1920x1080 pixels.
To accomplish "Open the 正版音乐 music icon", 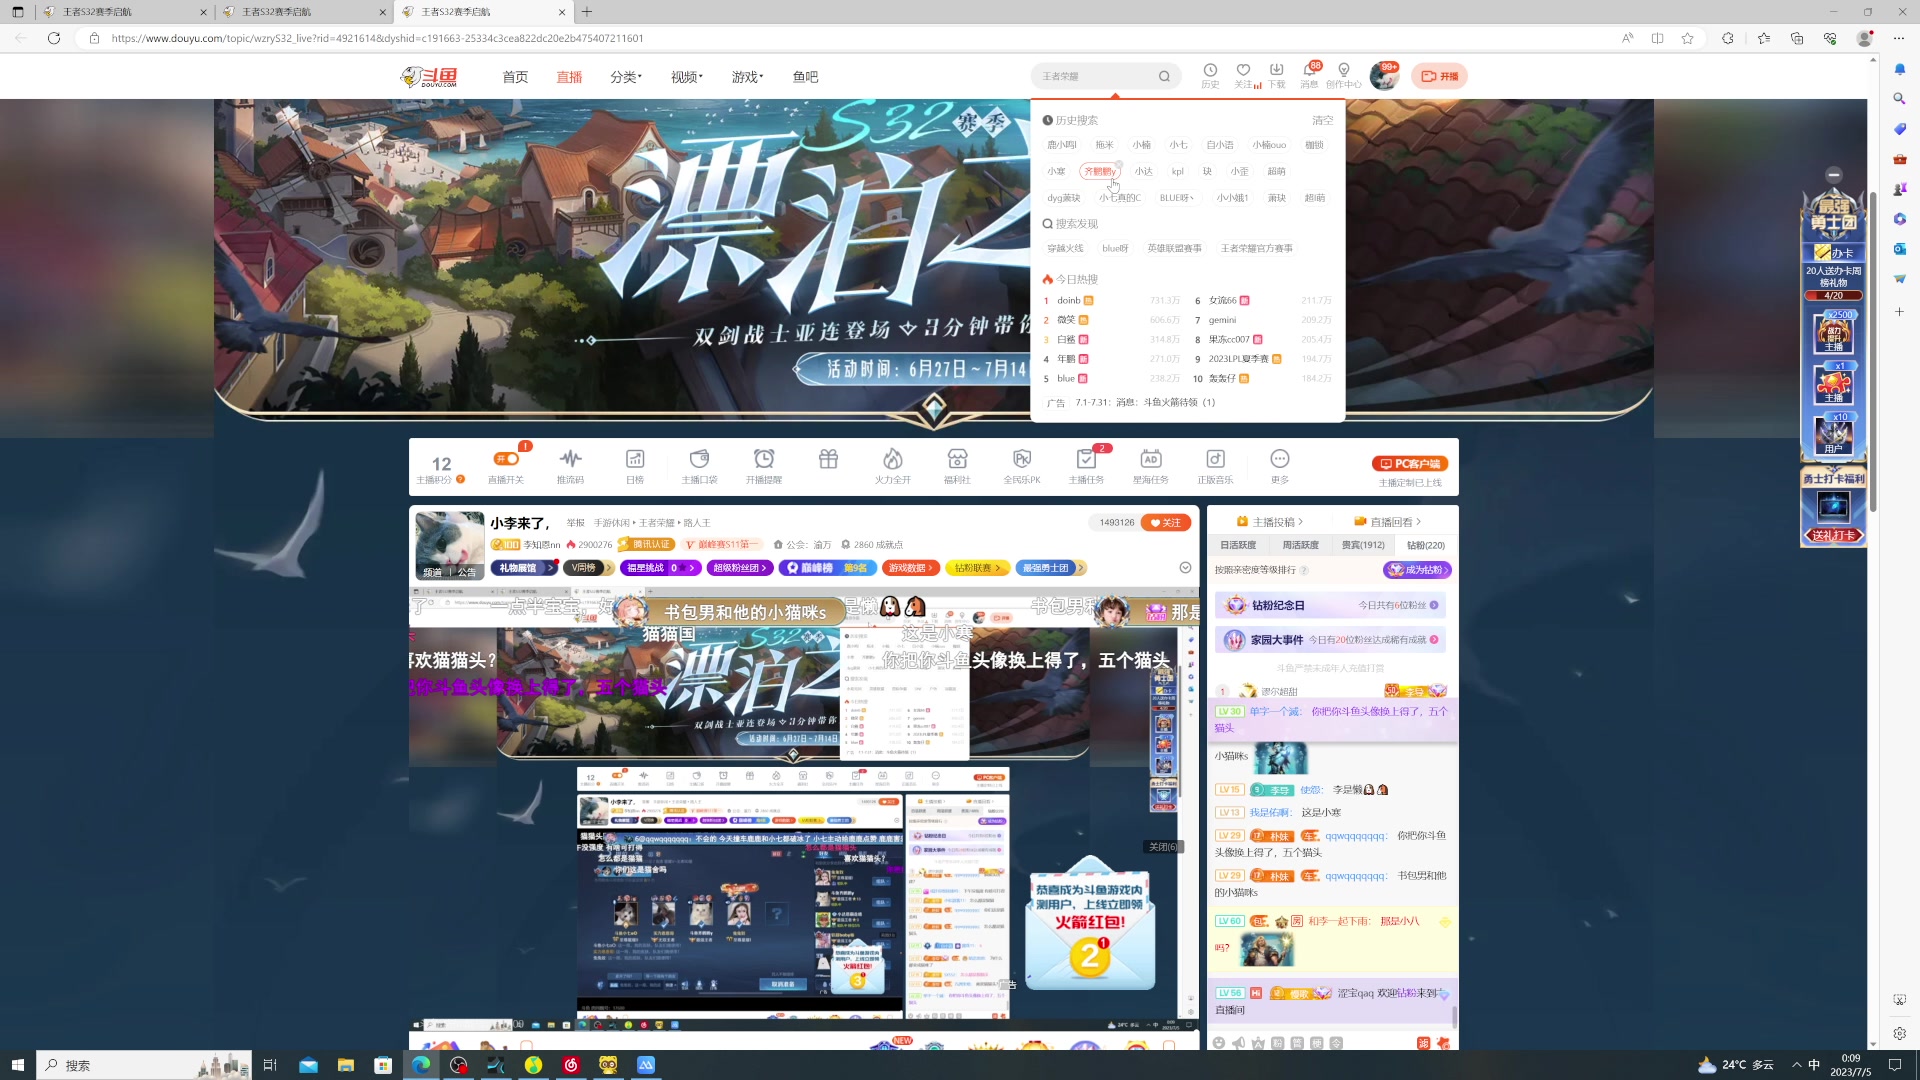I will [x=1215, y=460].
